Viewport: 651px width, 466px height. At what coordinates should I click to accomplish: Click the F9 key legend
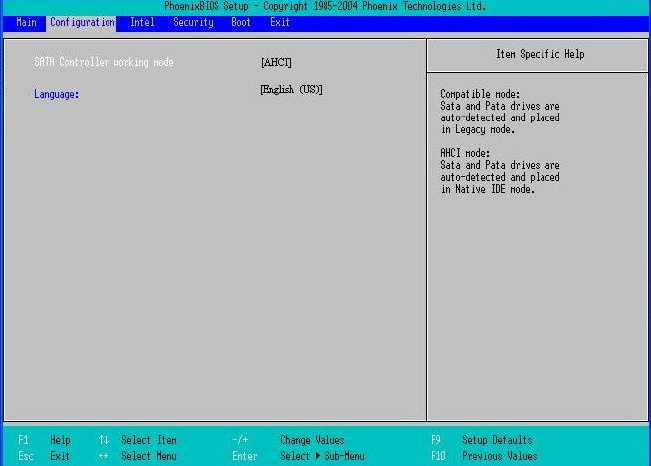pos(436,440)
